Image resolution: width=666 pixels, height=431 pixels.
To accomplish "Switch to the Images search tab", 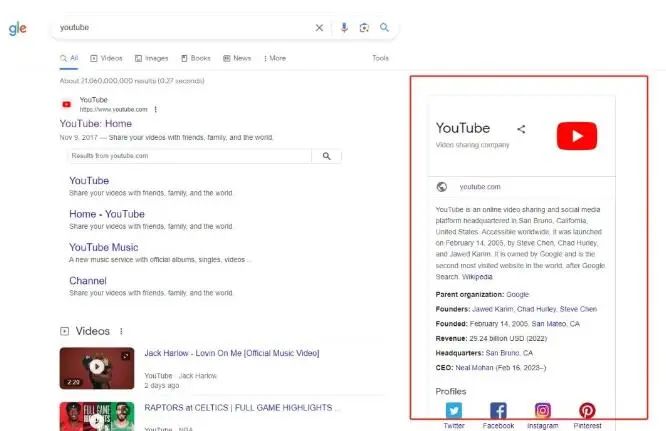I will click(151, 58).
